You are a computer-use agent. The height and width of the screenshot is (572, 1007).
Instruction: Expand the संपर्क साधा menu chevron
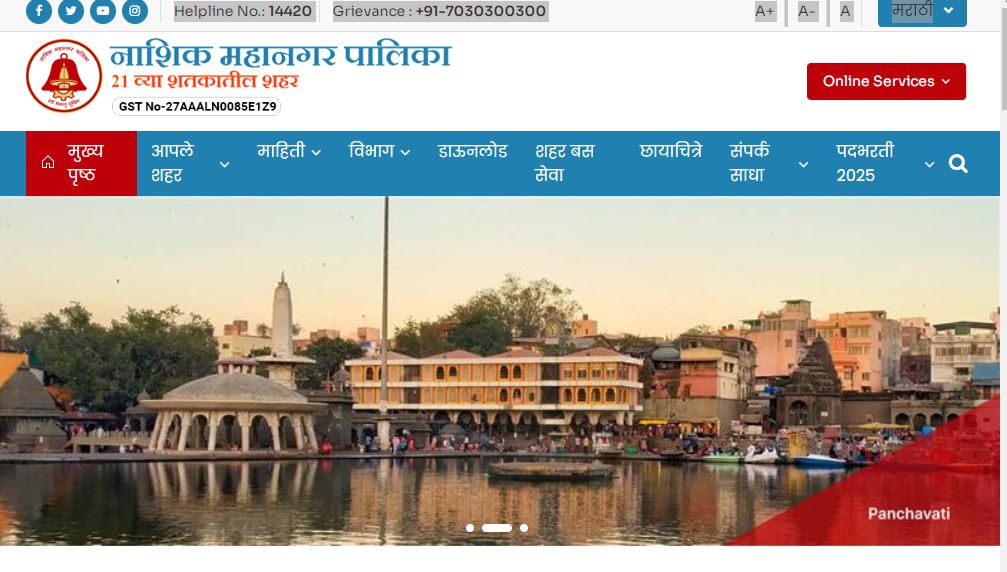(x=803, y=164)
